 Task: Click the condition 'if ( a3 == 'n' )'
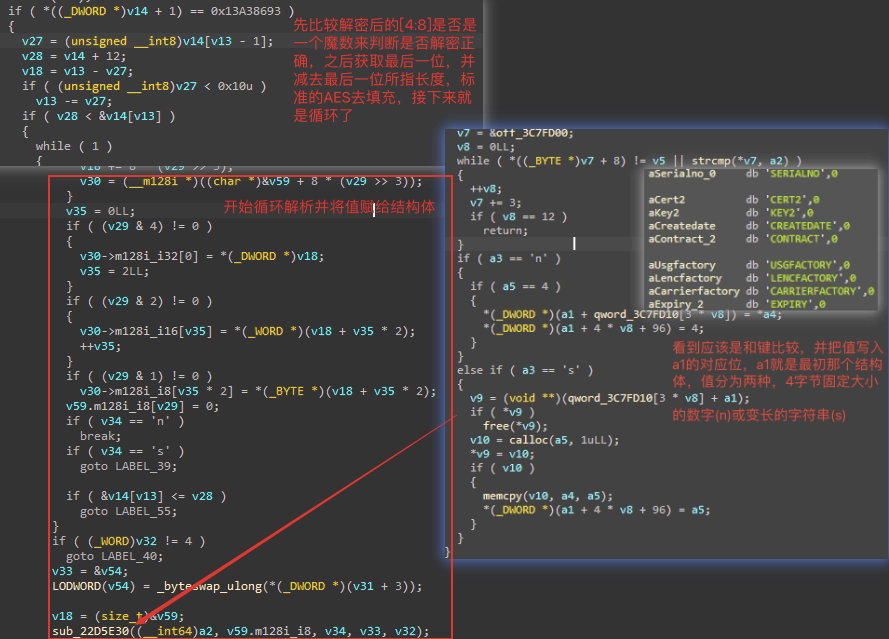pyautogui.click(x=508, y=259)
